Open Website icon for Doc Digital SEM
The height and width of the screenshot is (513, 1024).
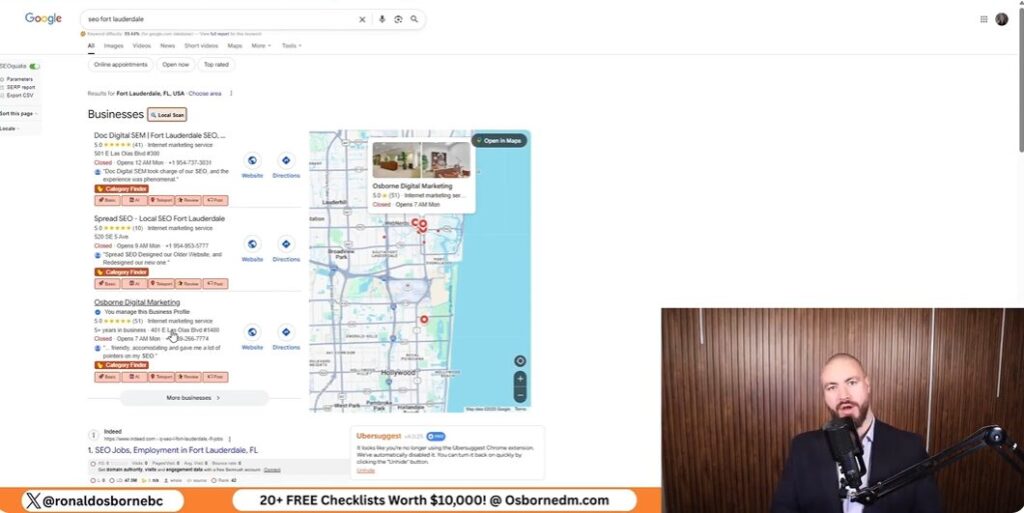pyautogui.click(x=252, y=161)
